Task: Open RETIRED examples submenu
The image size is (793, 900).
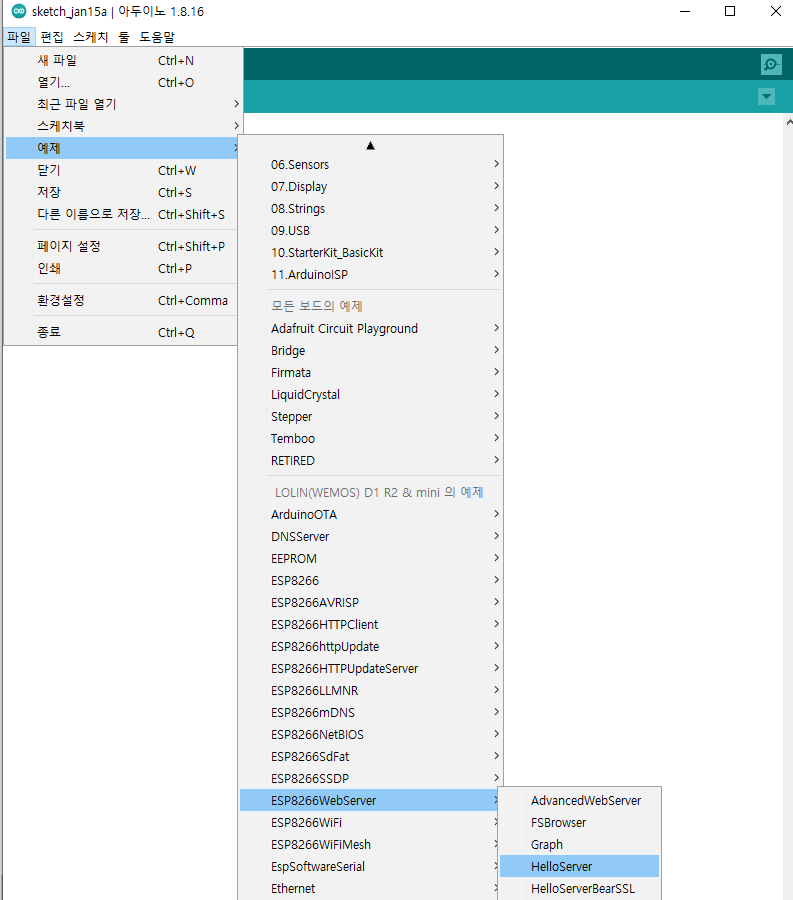Action: [x=371, y=460]
